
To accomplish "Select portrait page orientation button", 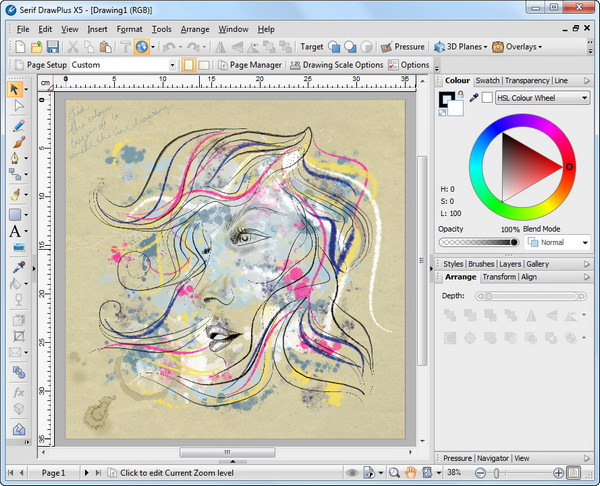I will pos(188,65).
